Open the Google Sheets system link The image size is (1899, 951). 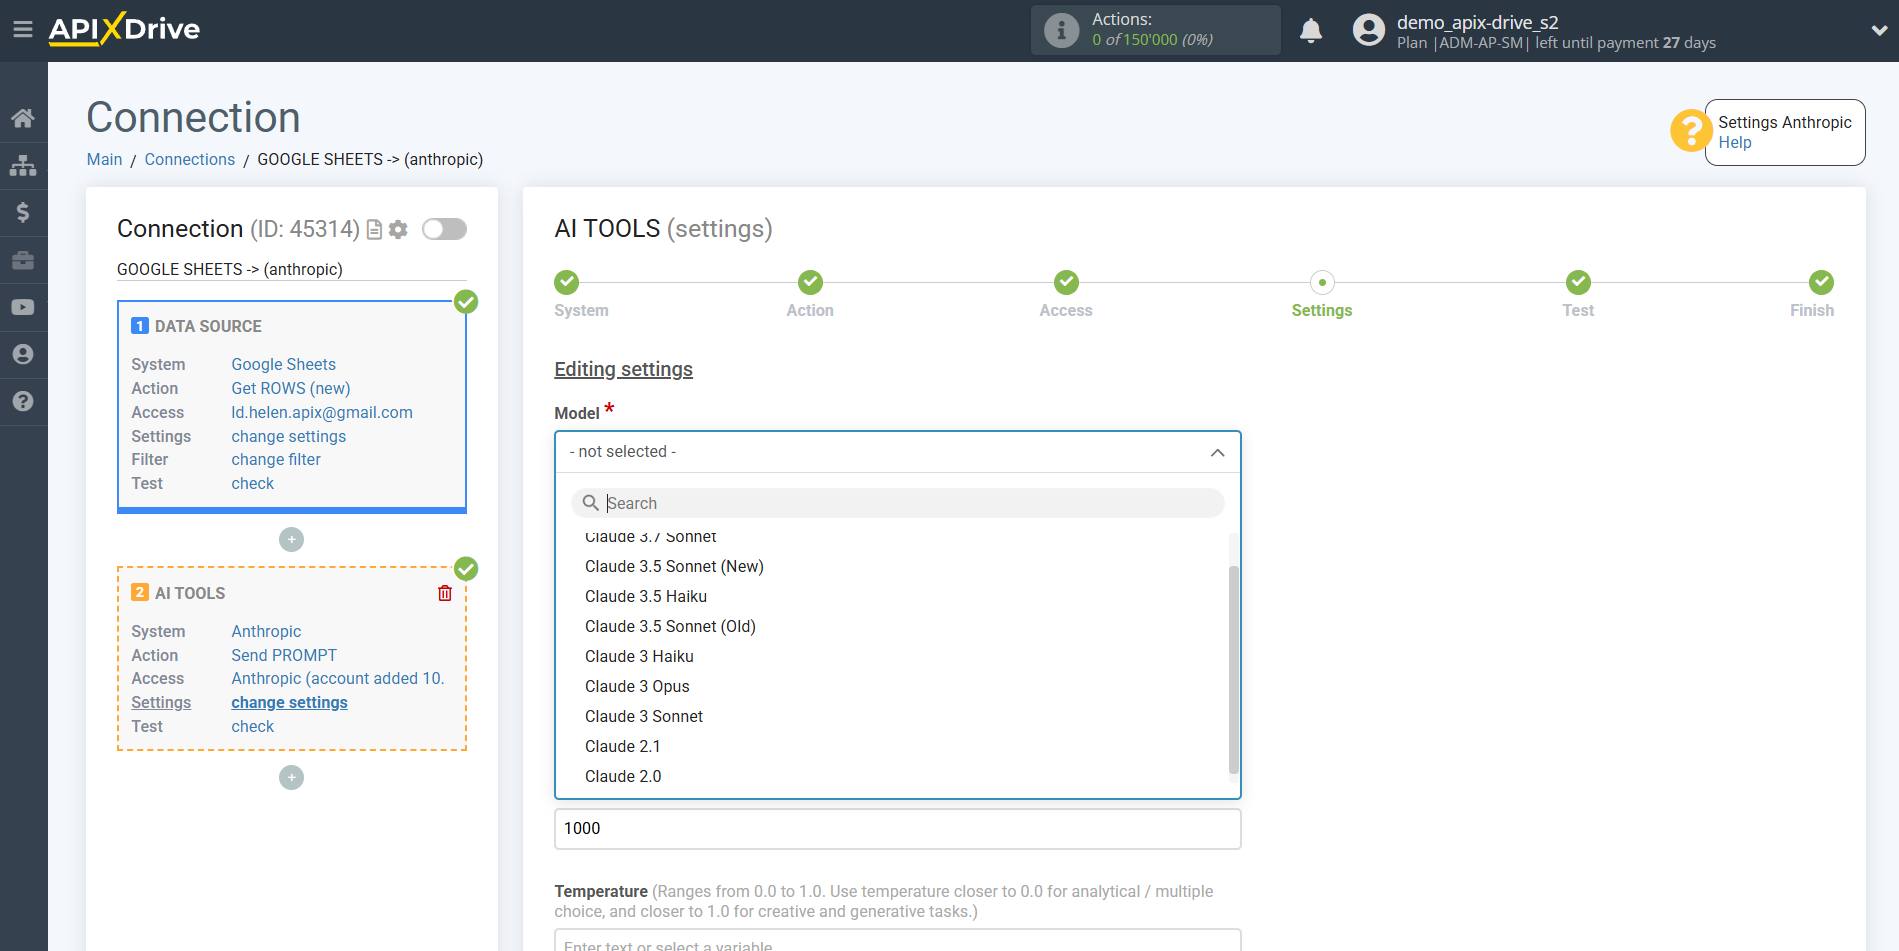pyautogui.click(x=283, y=364)
